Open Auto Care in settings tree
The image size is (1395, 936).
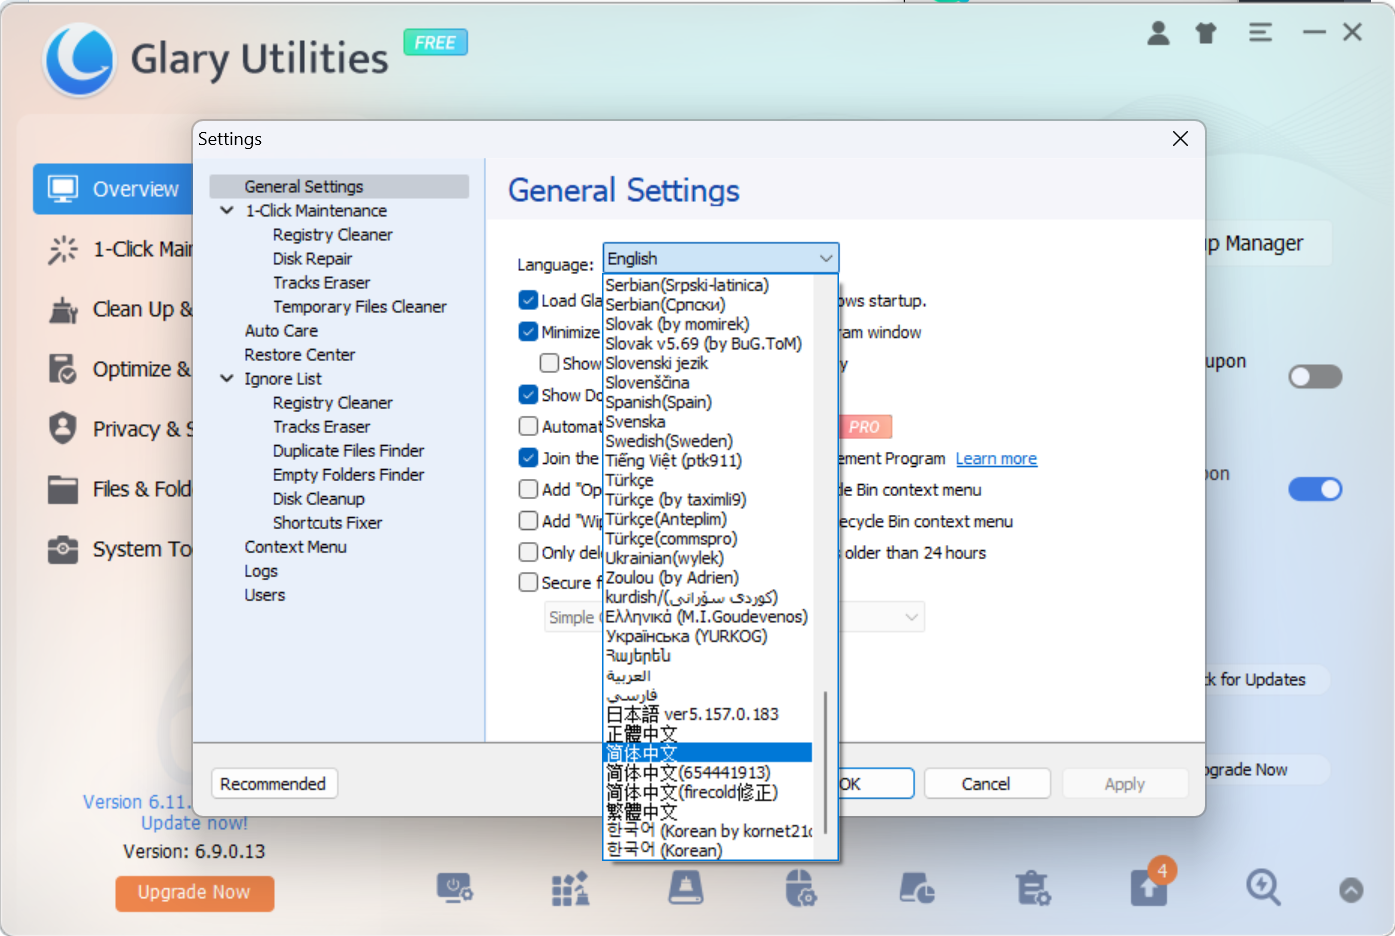pyautogui.click(x=281, y=331)
